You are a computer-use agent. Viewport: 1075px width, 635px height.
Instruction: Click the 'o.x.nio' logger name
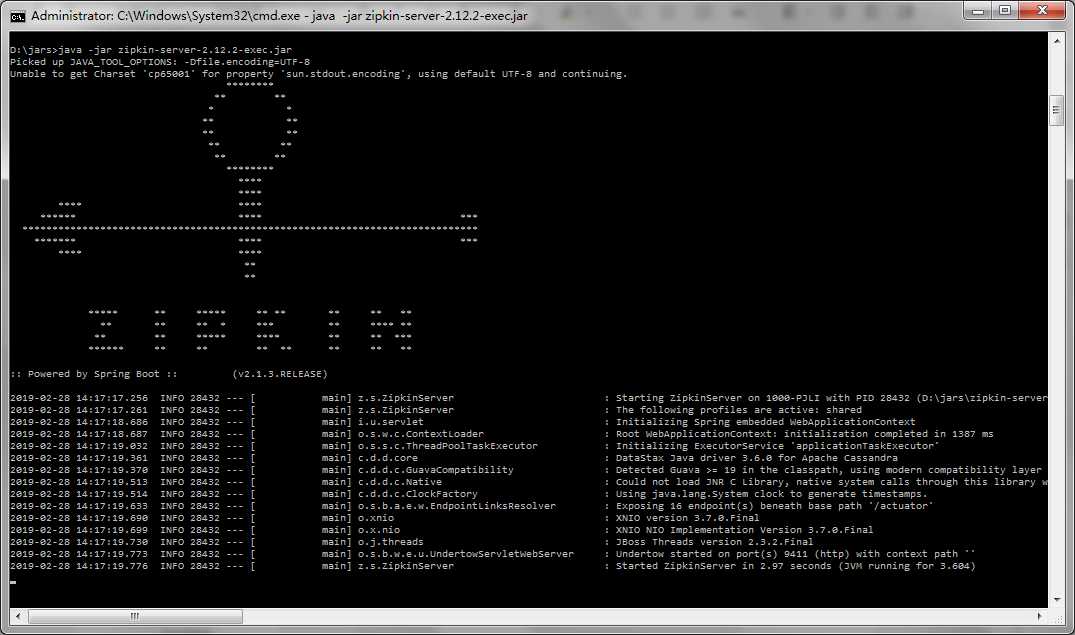click(x=378, y=530)
